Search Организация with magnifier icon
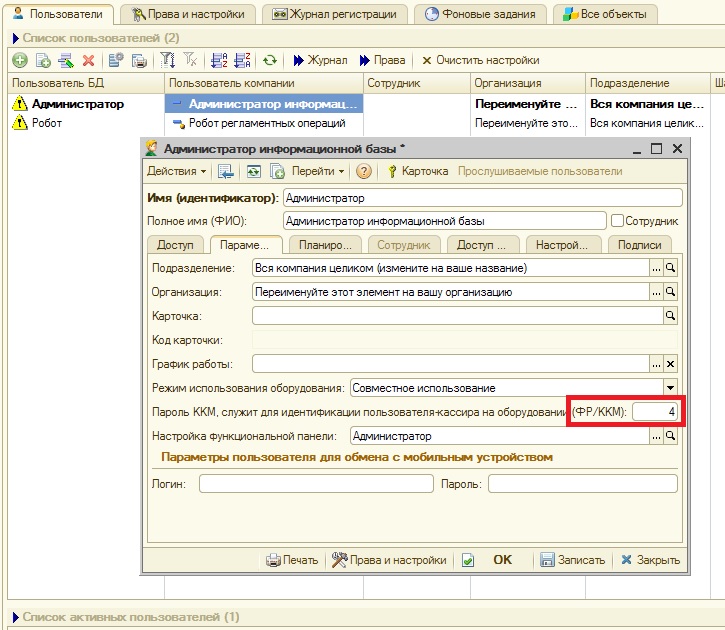Image resolution: width=725 pixels, height=630 pixels. tap(670, 292)
